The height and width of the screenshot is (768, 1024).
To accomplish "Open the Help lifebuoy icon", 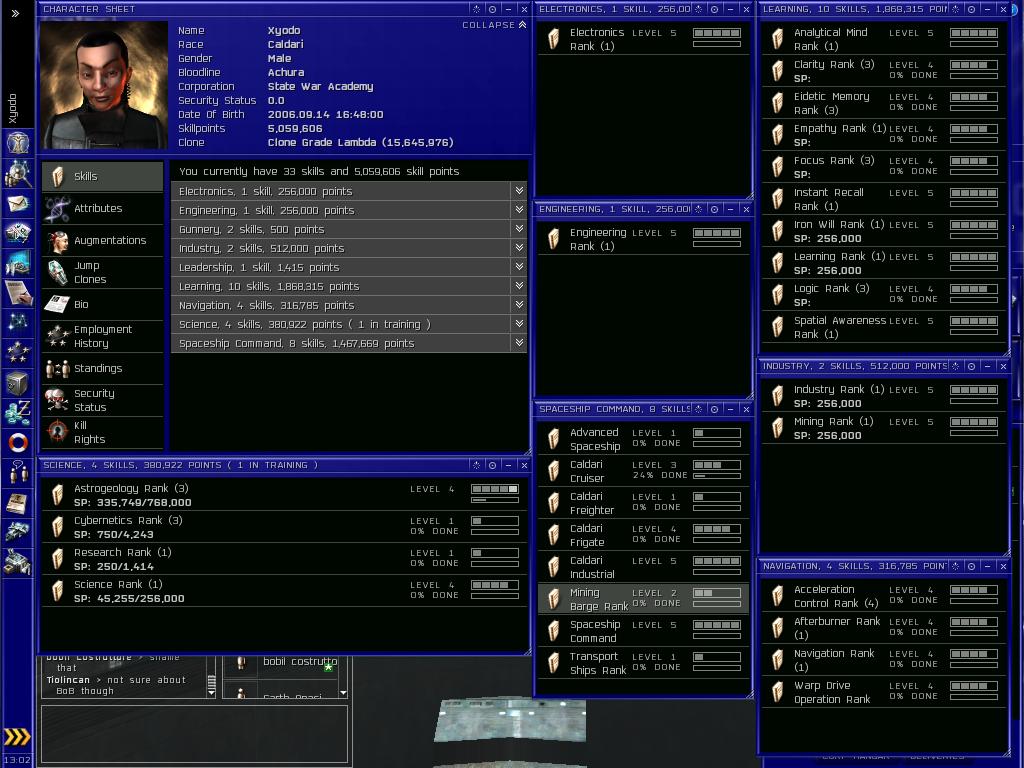I will click(x=18, y=442).
